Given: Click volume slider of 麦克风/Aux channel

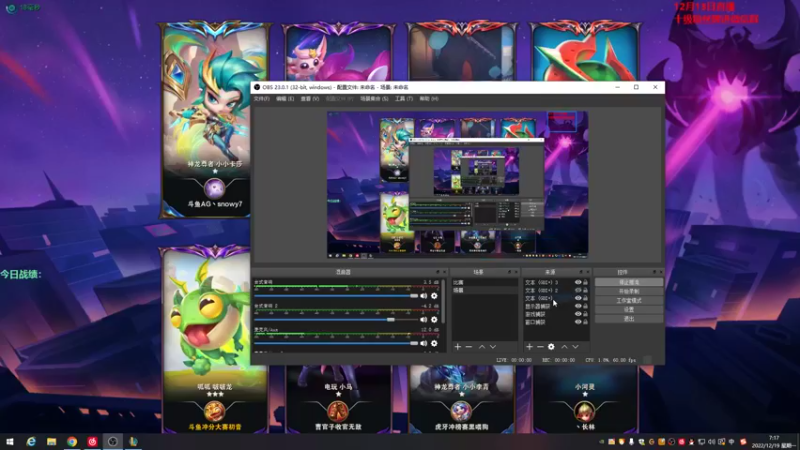Looking at the screenshot, I should (336, 343).
